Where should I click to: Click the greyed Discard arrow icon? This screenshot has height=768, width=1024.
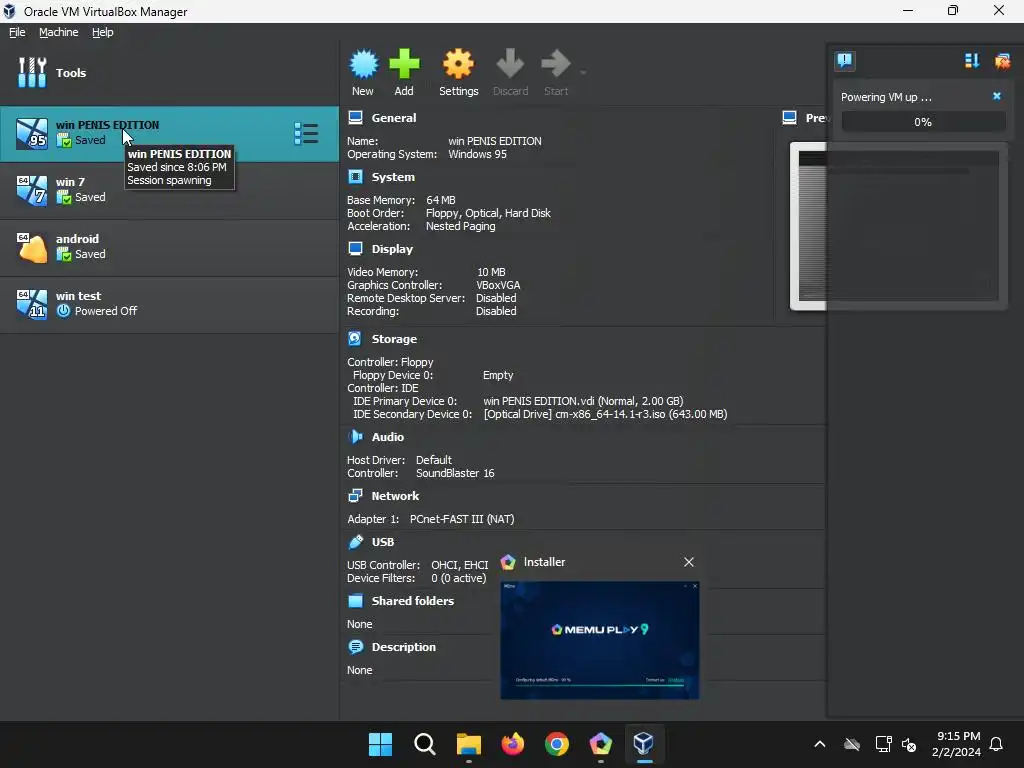510,64
